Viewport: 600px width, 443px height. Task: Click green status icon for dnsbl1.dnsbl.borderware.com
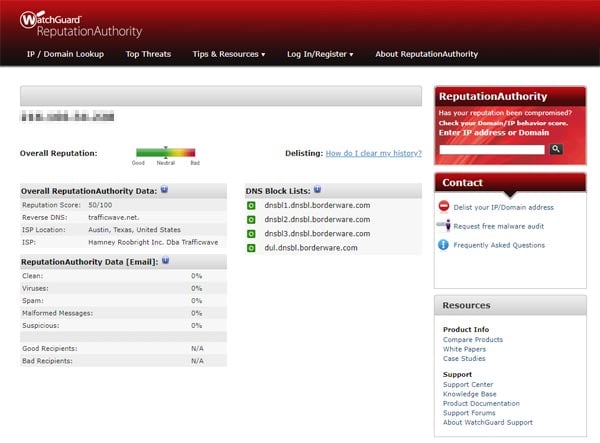252,205
